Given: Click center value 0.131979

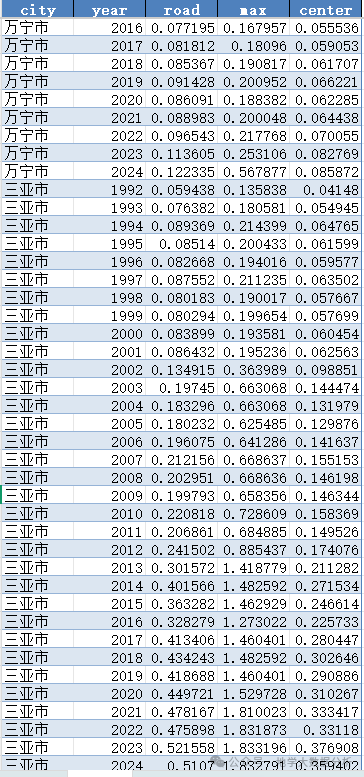Looking at the screenshot, I should [325, 405].
